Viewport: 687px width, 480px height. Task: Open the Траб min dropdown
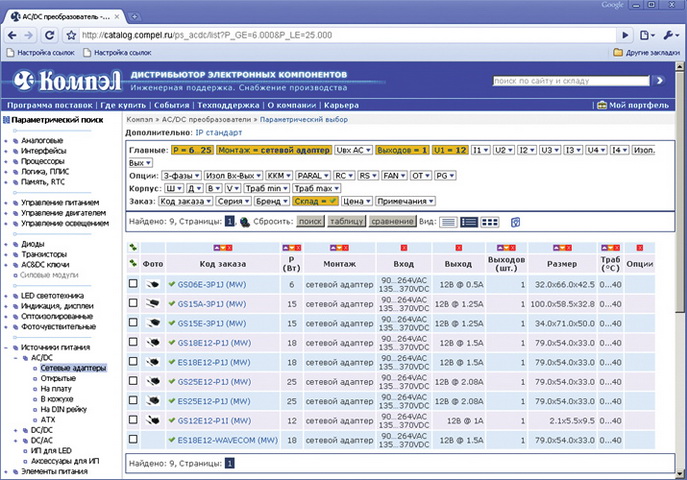point(266,188)
